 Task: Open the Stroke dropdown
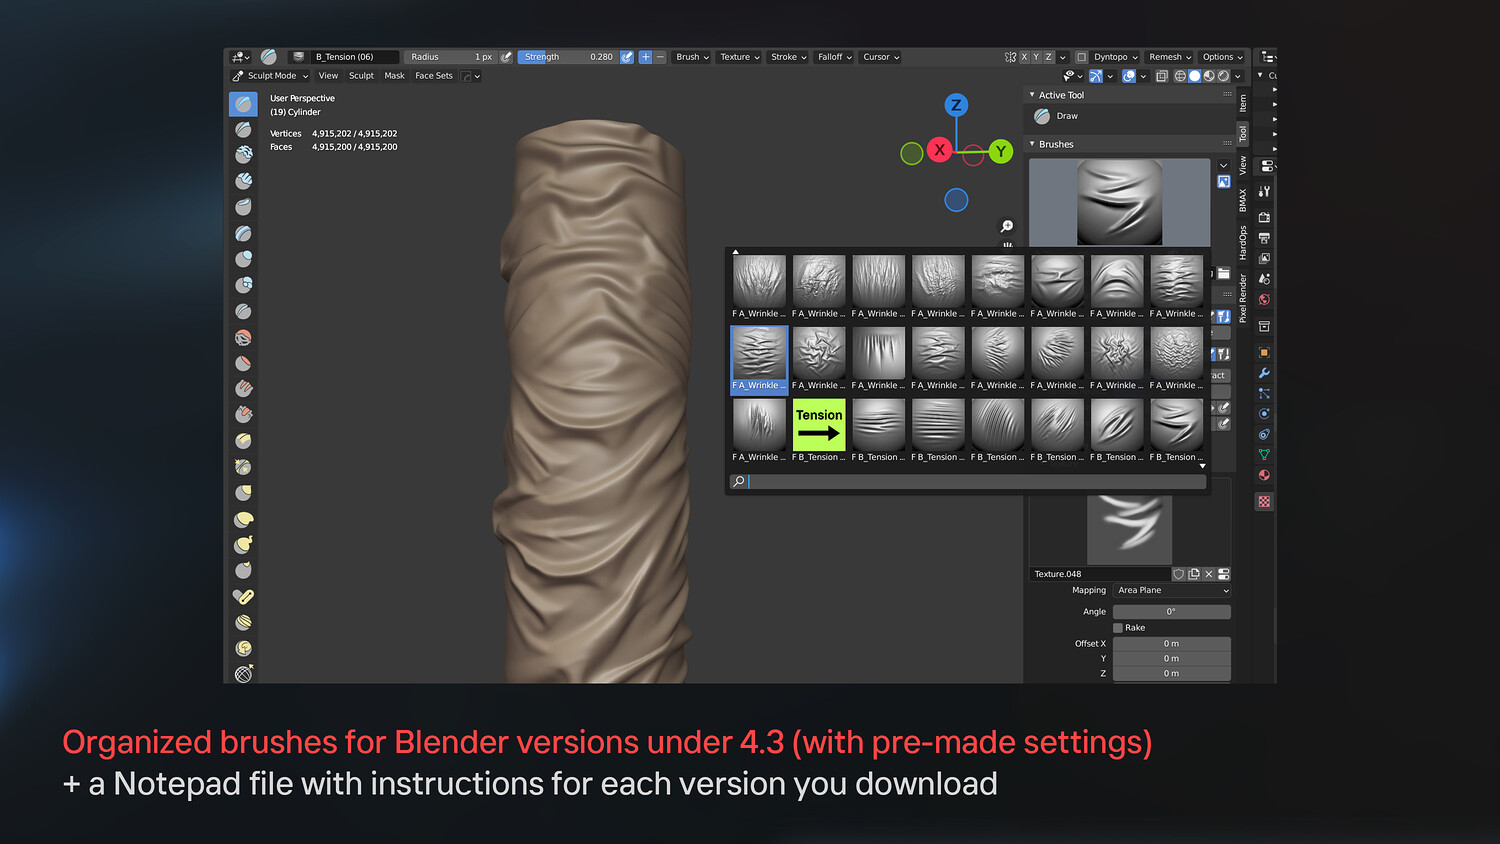[789, 57]
